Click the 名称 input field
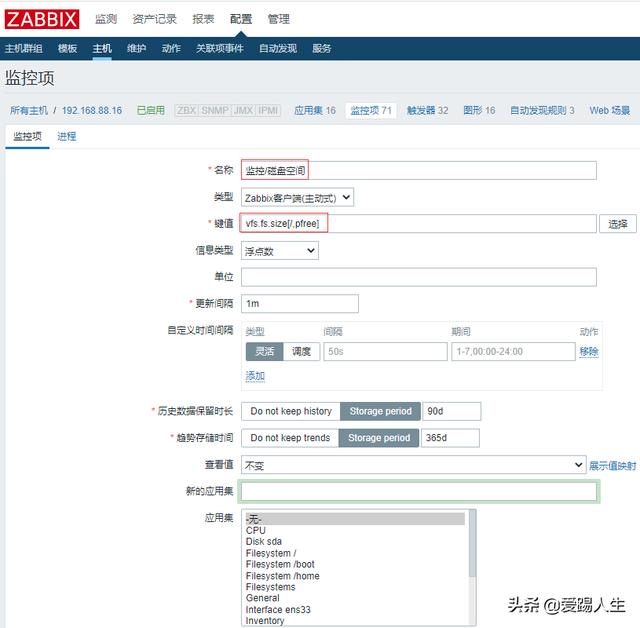Image resolution: width=640 pixels, height=628 pixels. coord(419,170)
